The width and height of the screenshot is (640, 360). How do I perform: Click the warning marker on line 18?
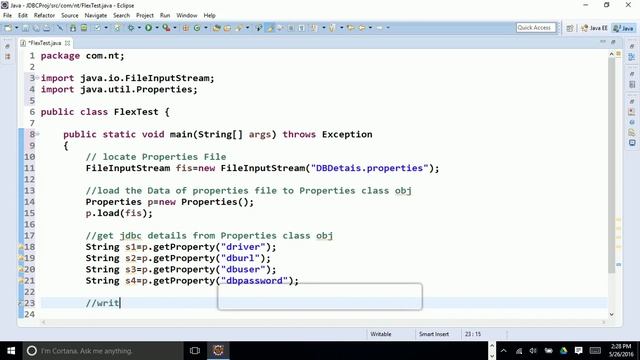tap(21, 247)
